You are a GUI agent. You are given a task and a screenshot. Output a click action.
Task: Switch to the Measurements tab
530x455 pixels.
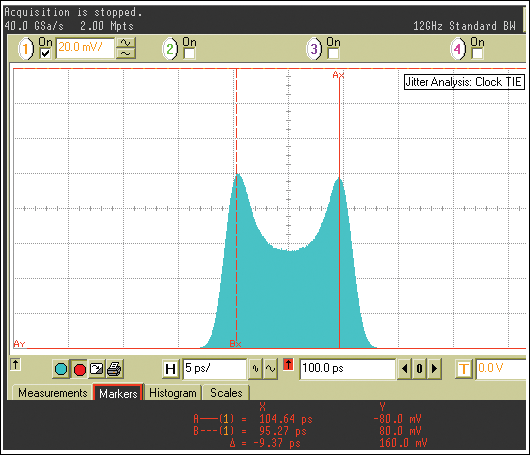coord(52,393)
